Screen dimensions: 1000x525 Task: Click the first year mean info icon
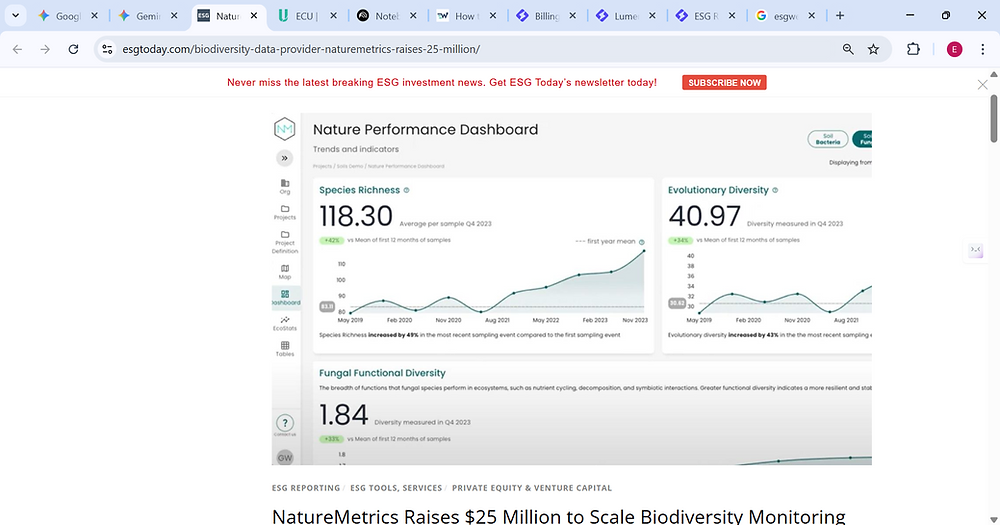642,242
